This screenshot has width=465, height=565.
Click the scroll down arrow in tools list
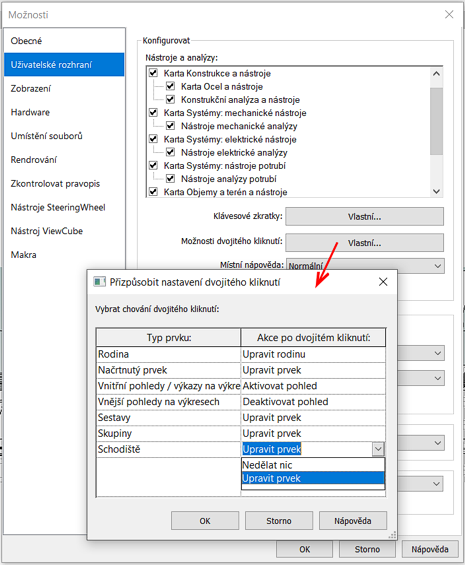436,191
